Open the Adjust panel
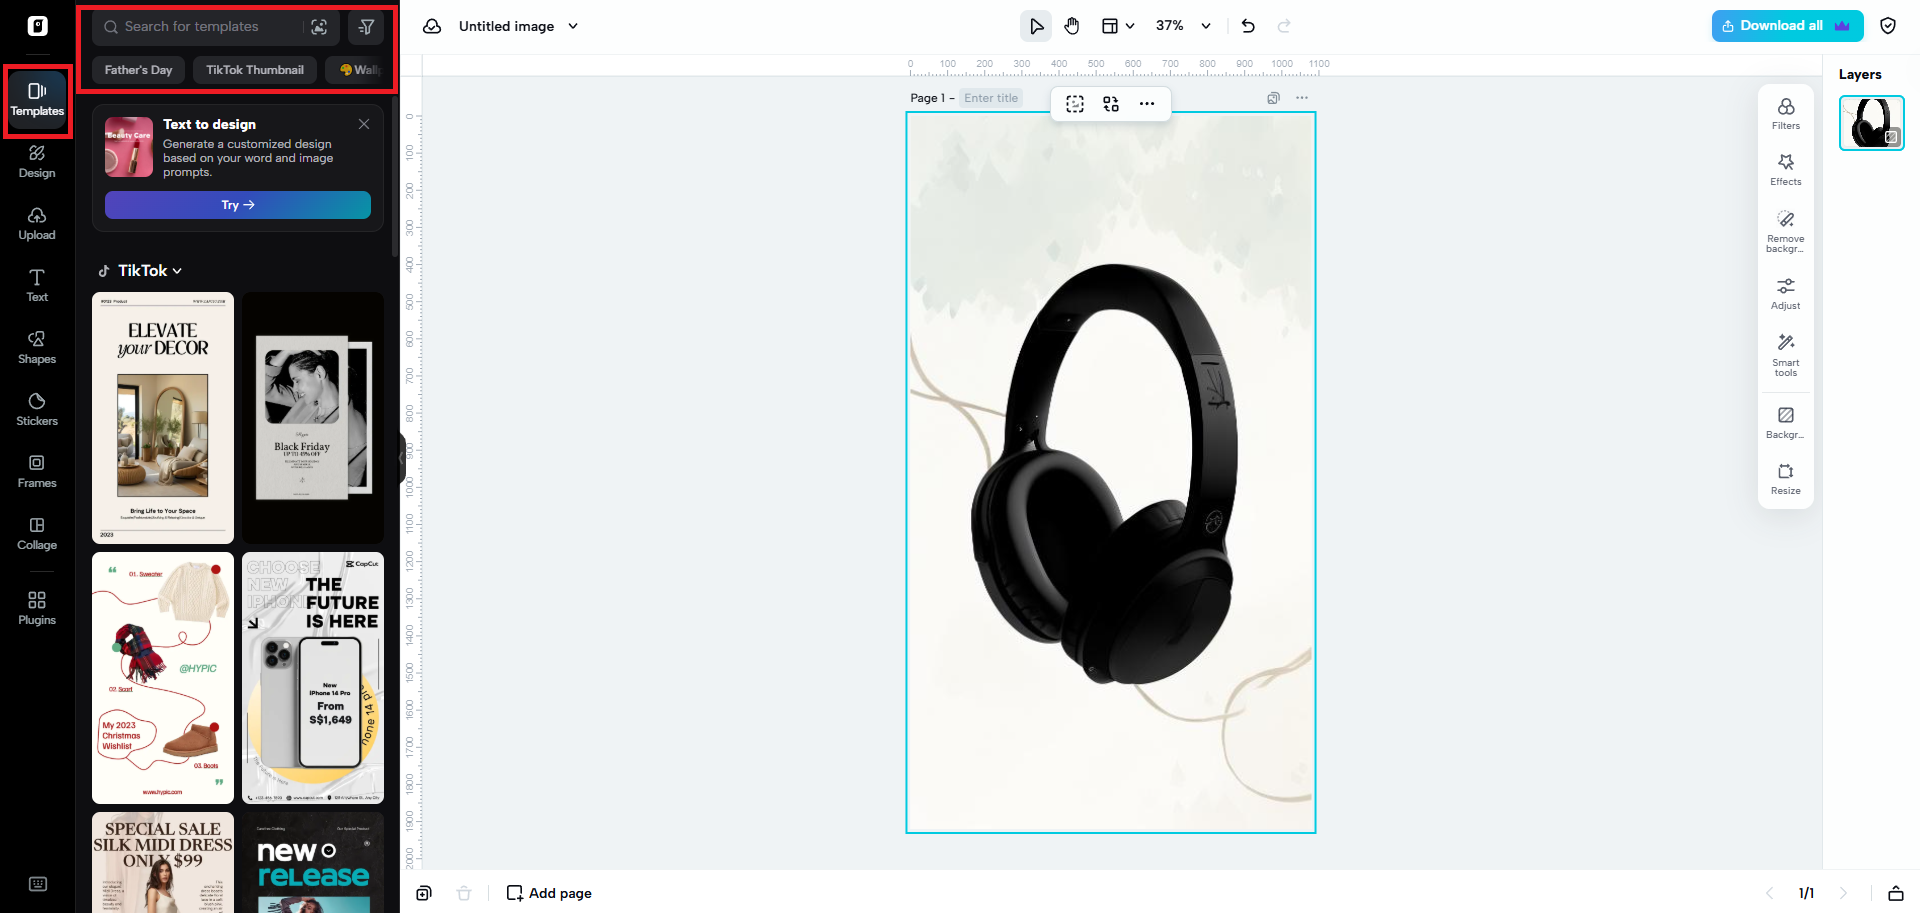 [x=1785, y=292]
